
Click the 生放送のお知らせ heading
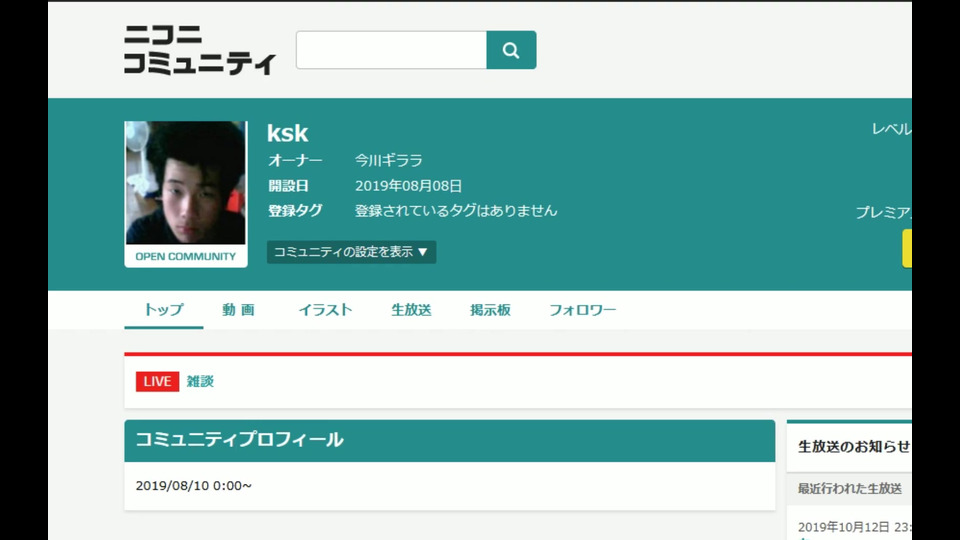pyautogui.click(x=854, y=447)
